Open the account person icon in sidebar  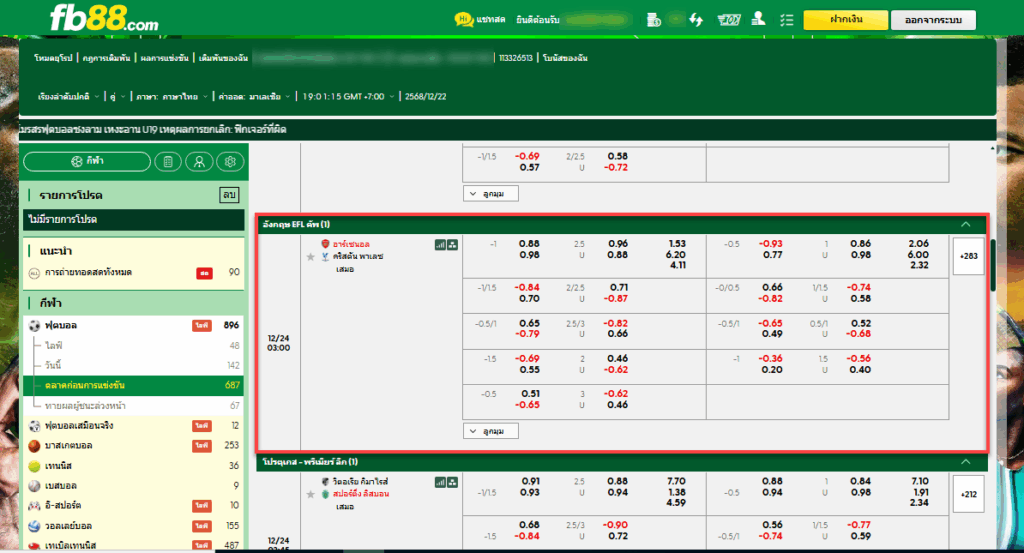coord(199,162)
